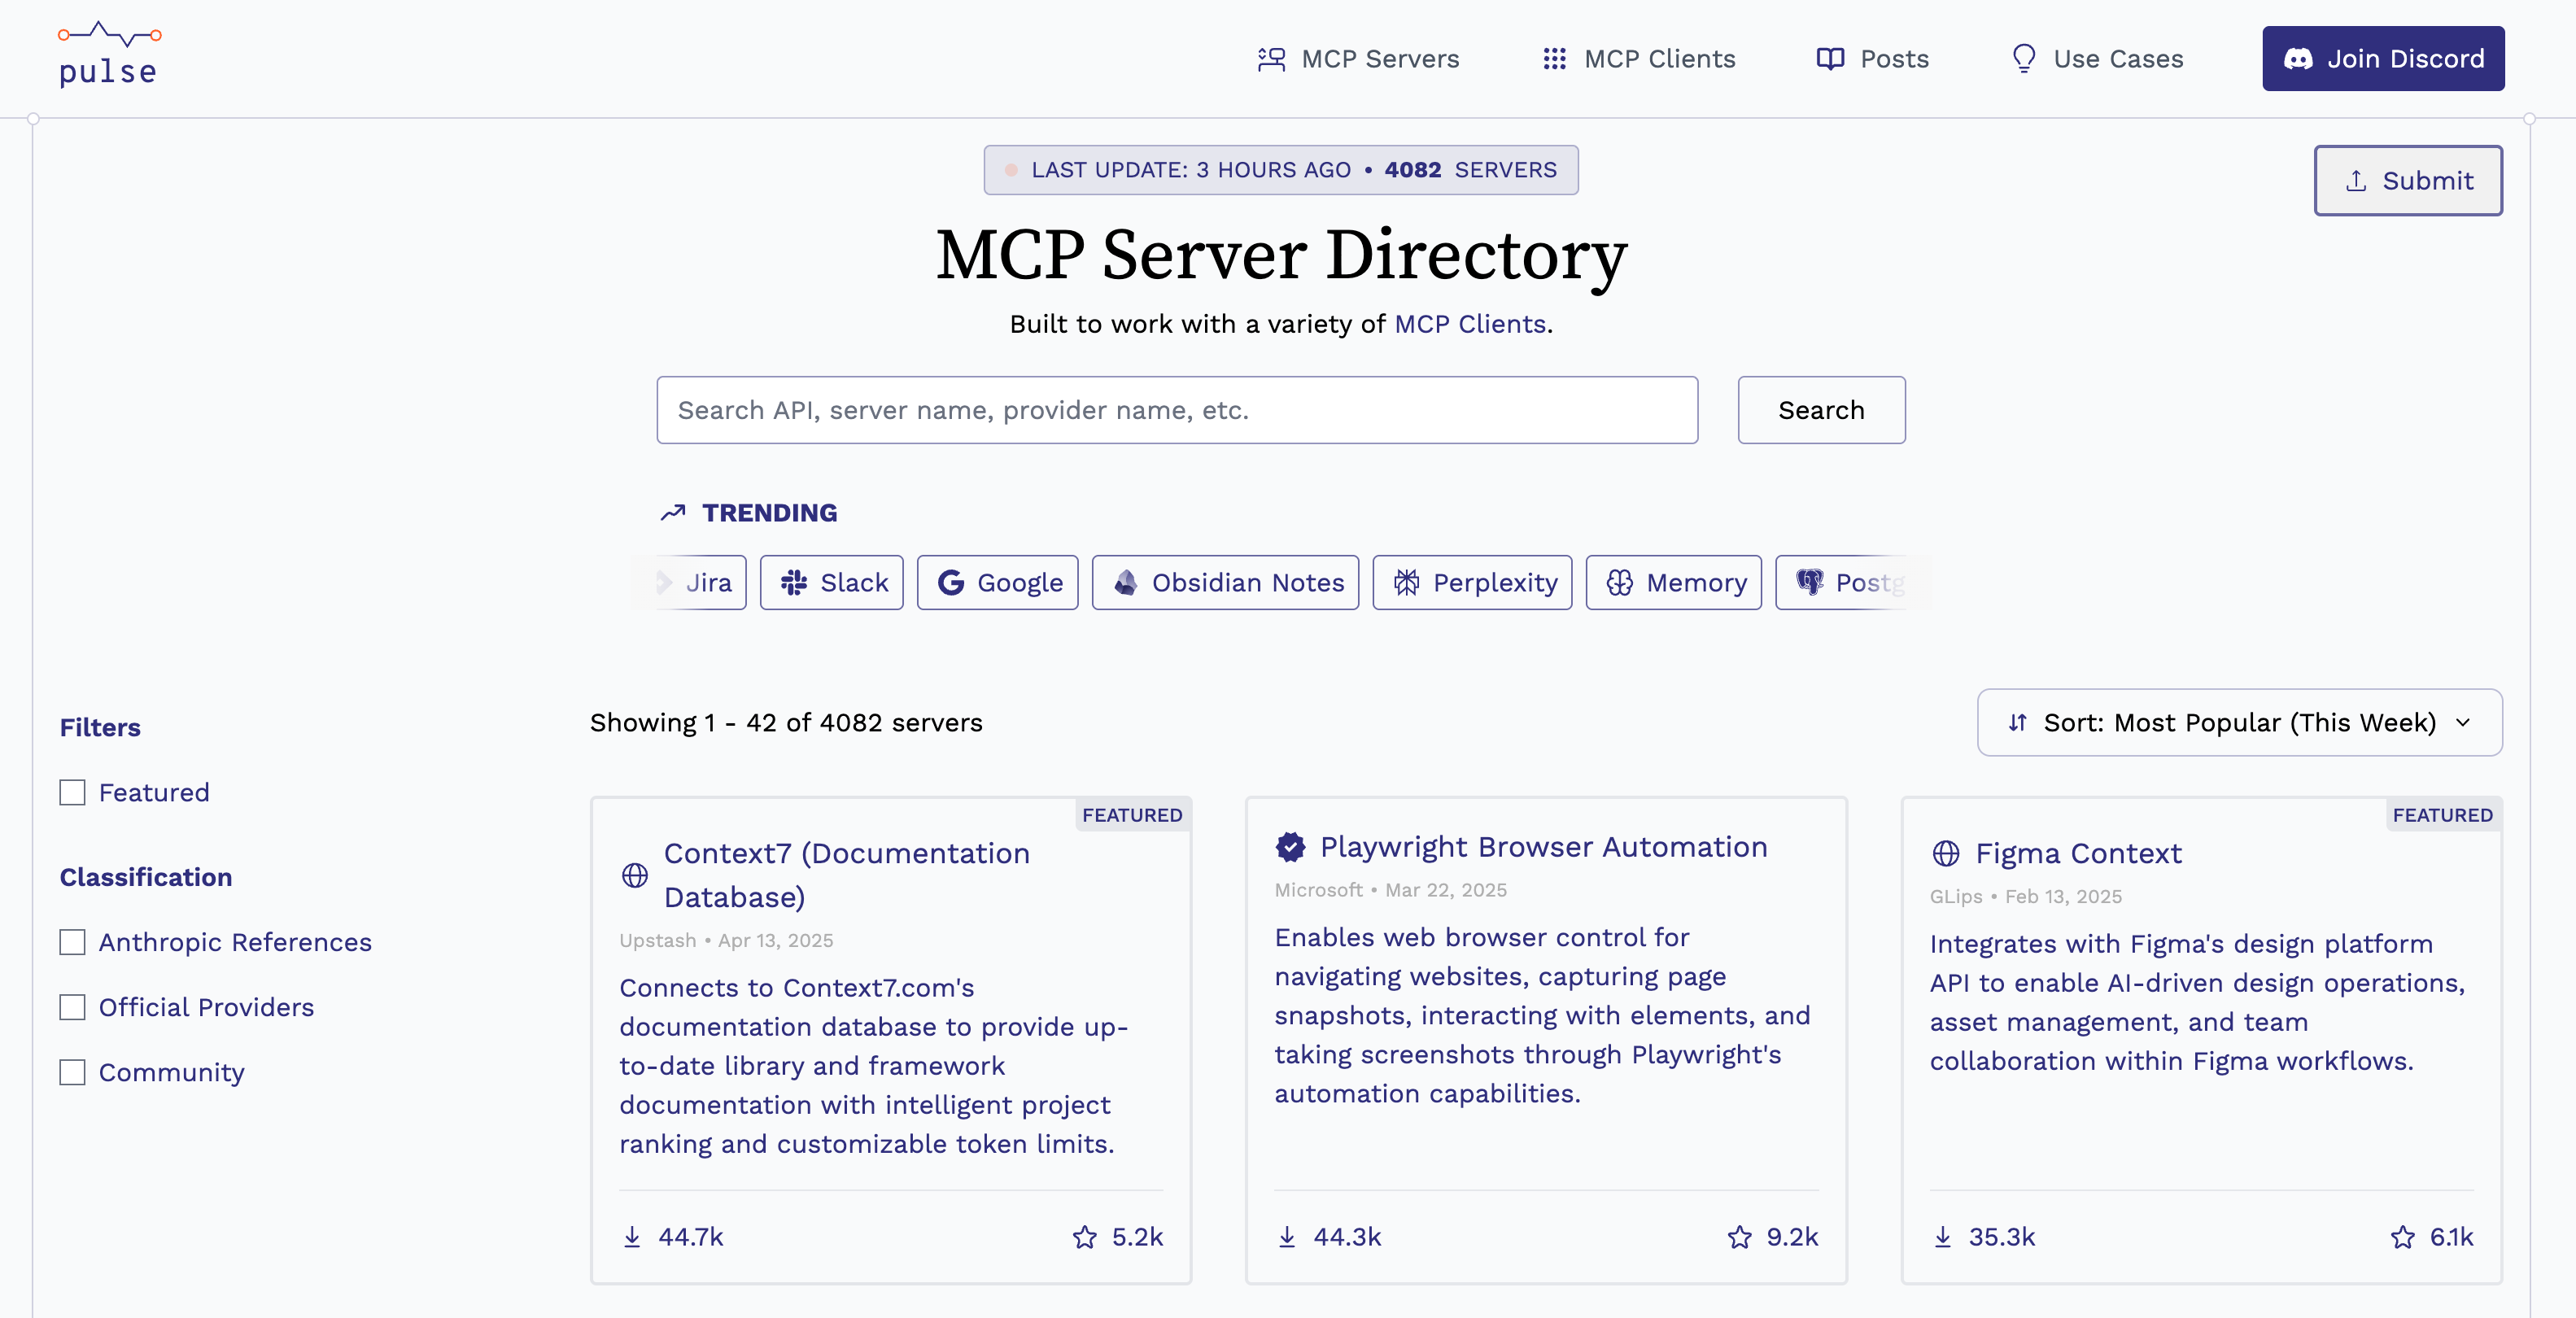
Task: Open the Figma Context server page
Action: [x=2078, y=853]
